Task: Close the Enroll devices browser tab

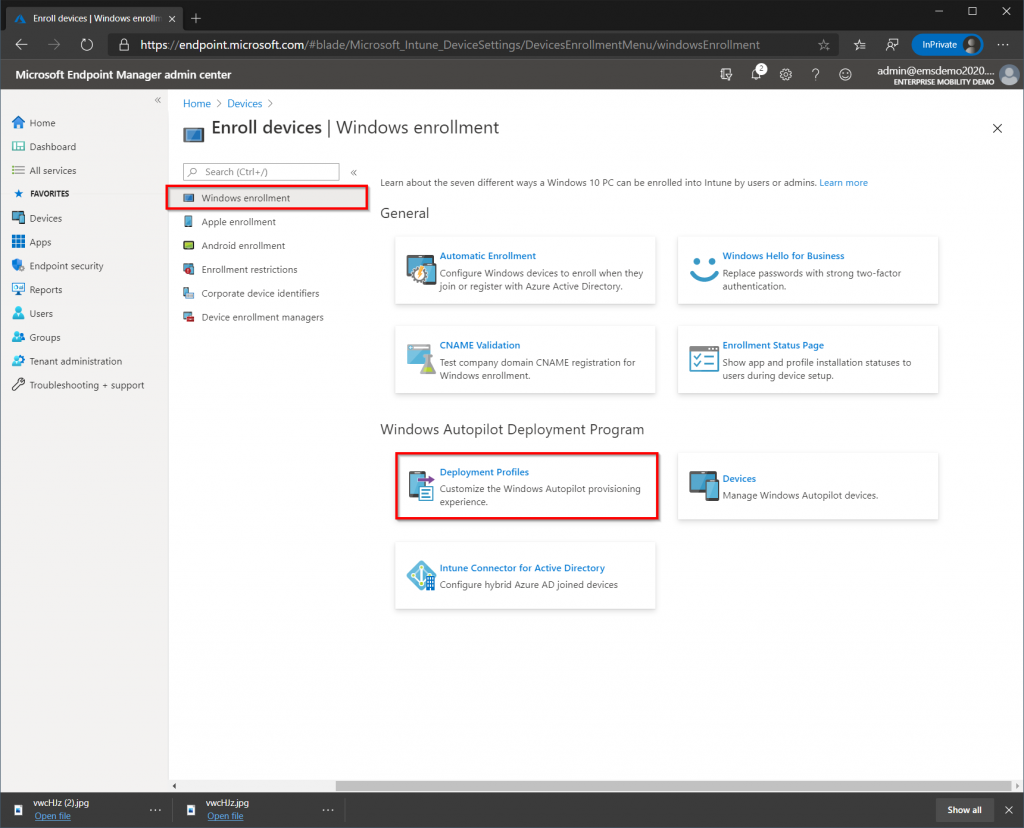Action: point(172,18)
